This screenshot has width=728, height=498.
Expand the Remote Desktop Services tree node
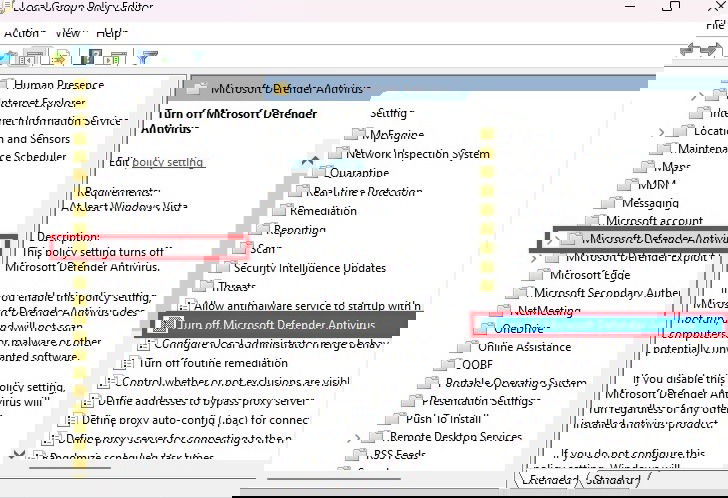tap(357, 437)
